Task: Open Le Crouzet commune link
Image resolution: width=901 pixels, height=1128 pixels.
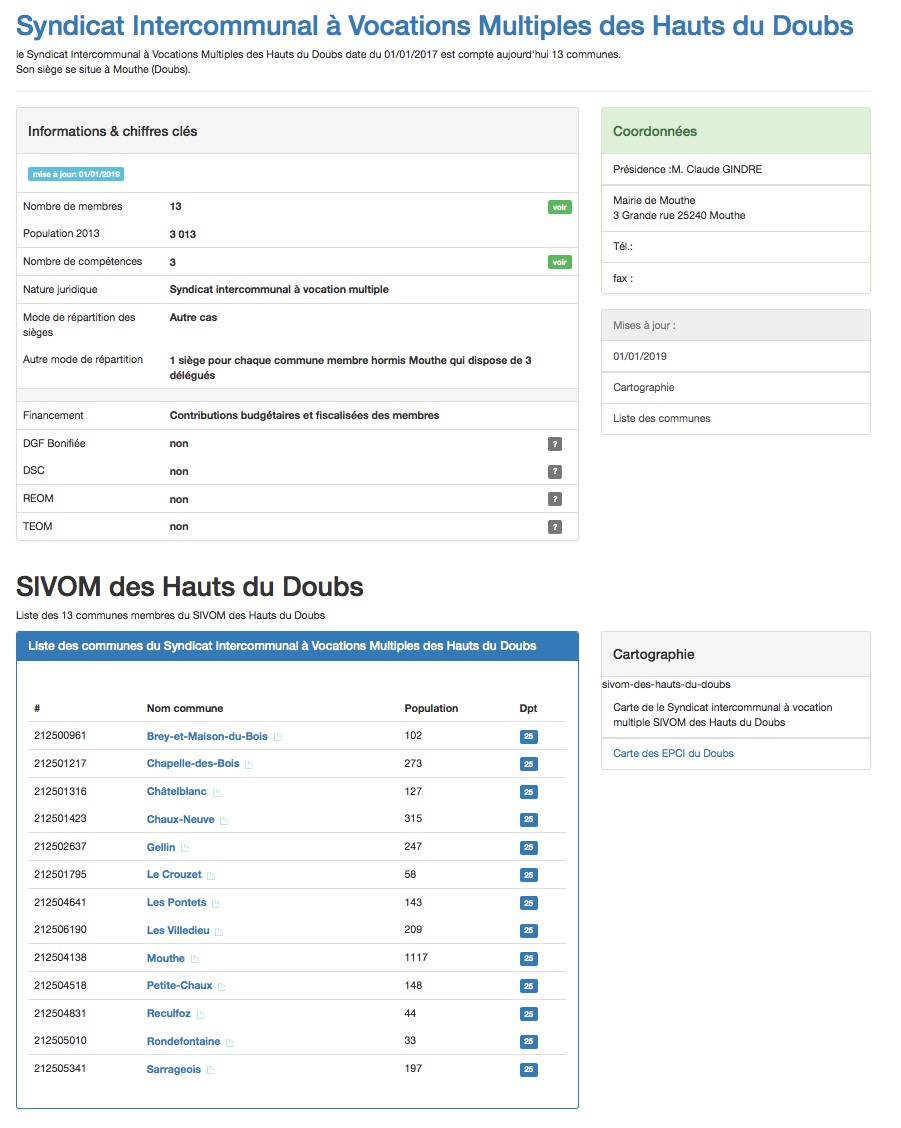Action: coord(174,875)
